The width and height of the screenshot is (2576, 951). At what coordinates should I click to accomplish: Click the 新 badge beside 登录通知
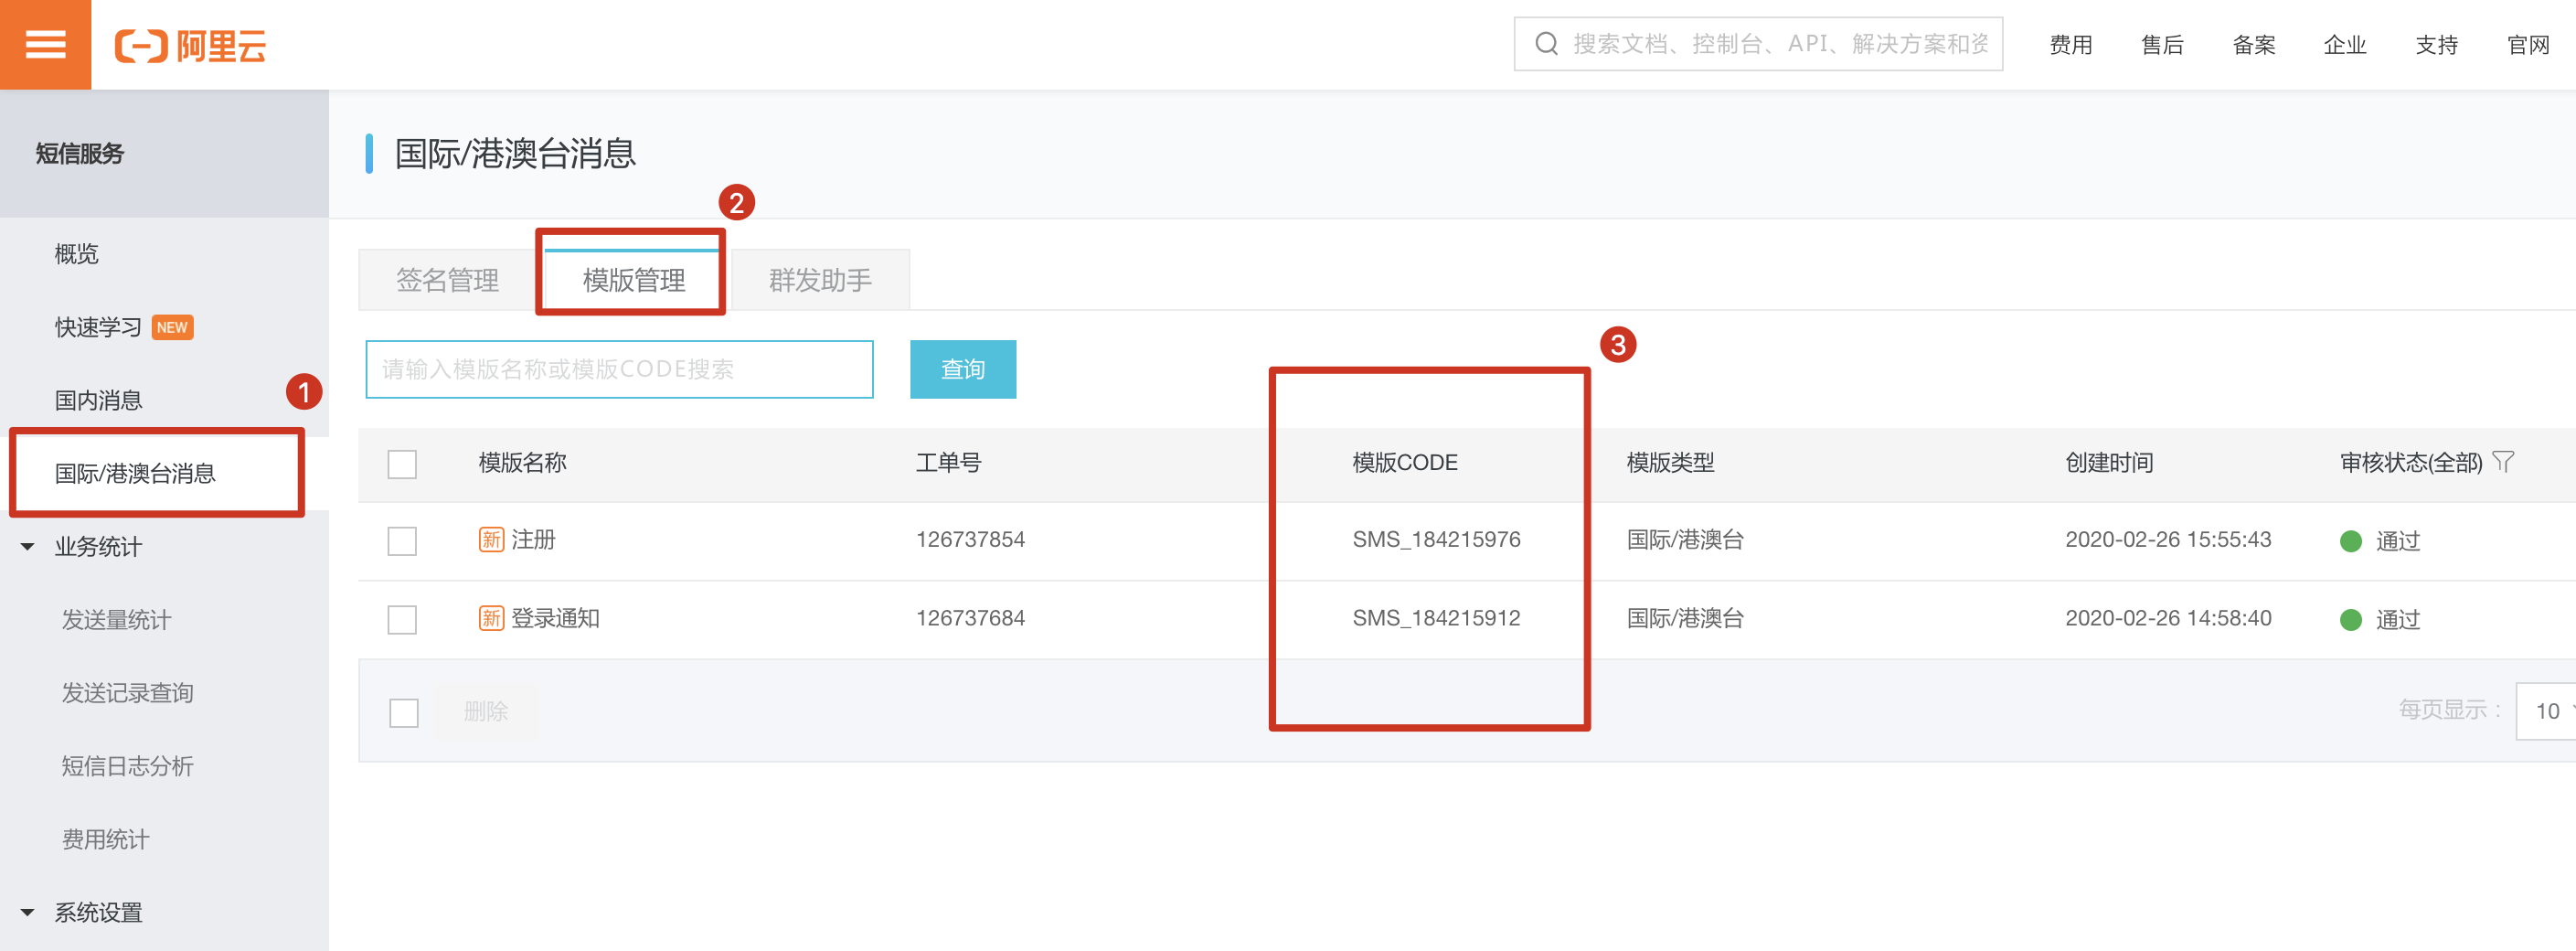[491, 619]
